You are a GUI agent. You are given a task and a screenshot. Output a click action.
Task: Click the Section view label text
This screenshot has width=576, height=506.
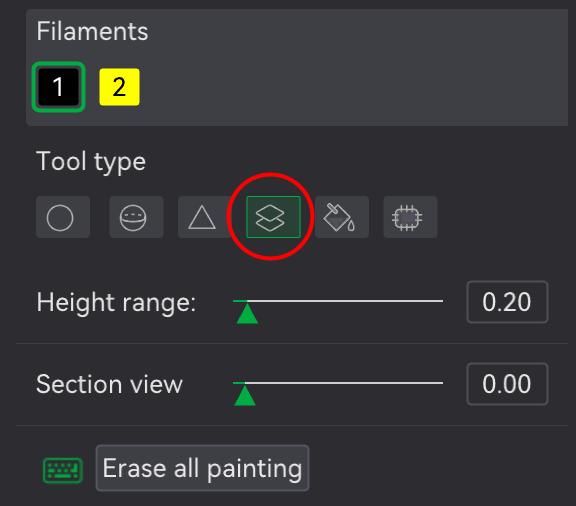(x=109, y=384)
